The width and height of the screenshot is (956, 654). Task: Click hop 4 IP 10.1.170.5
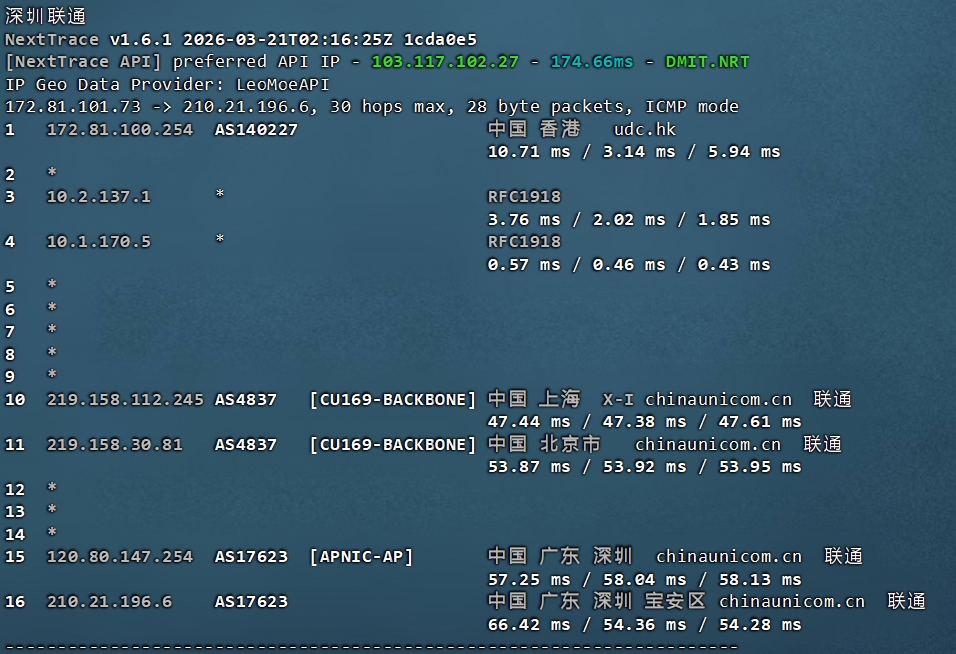tap(99, 242)
